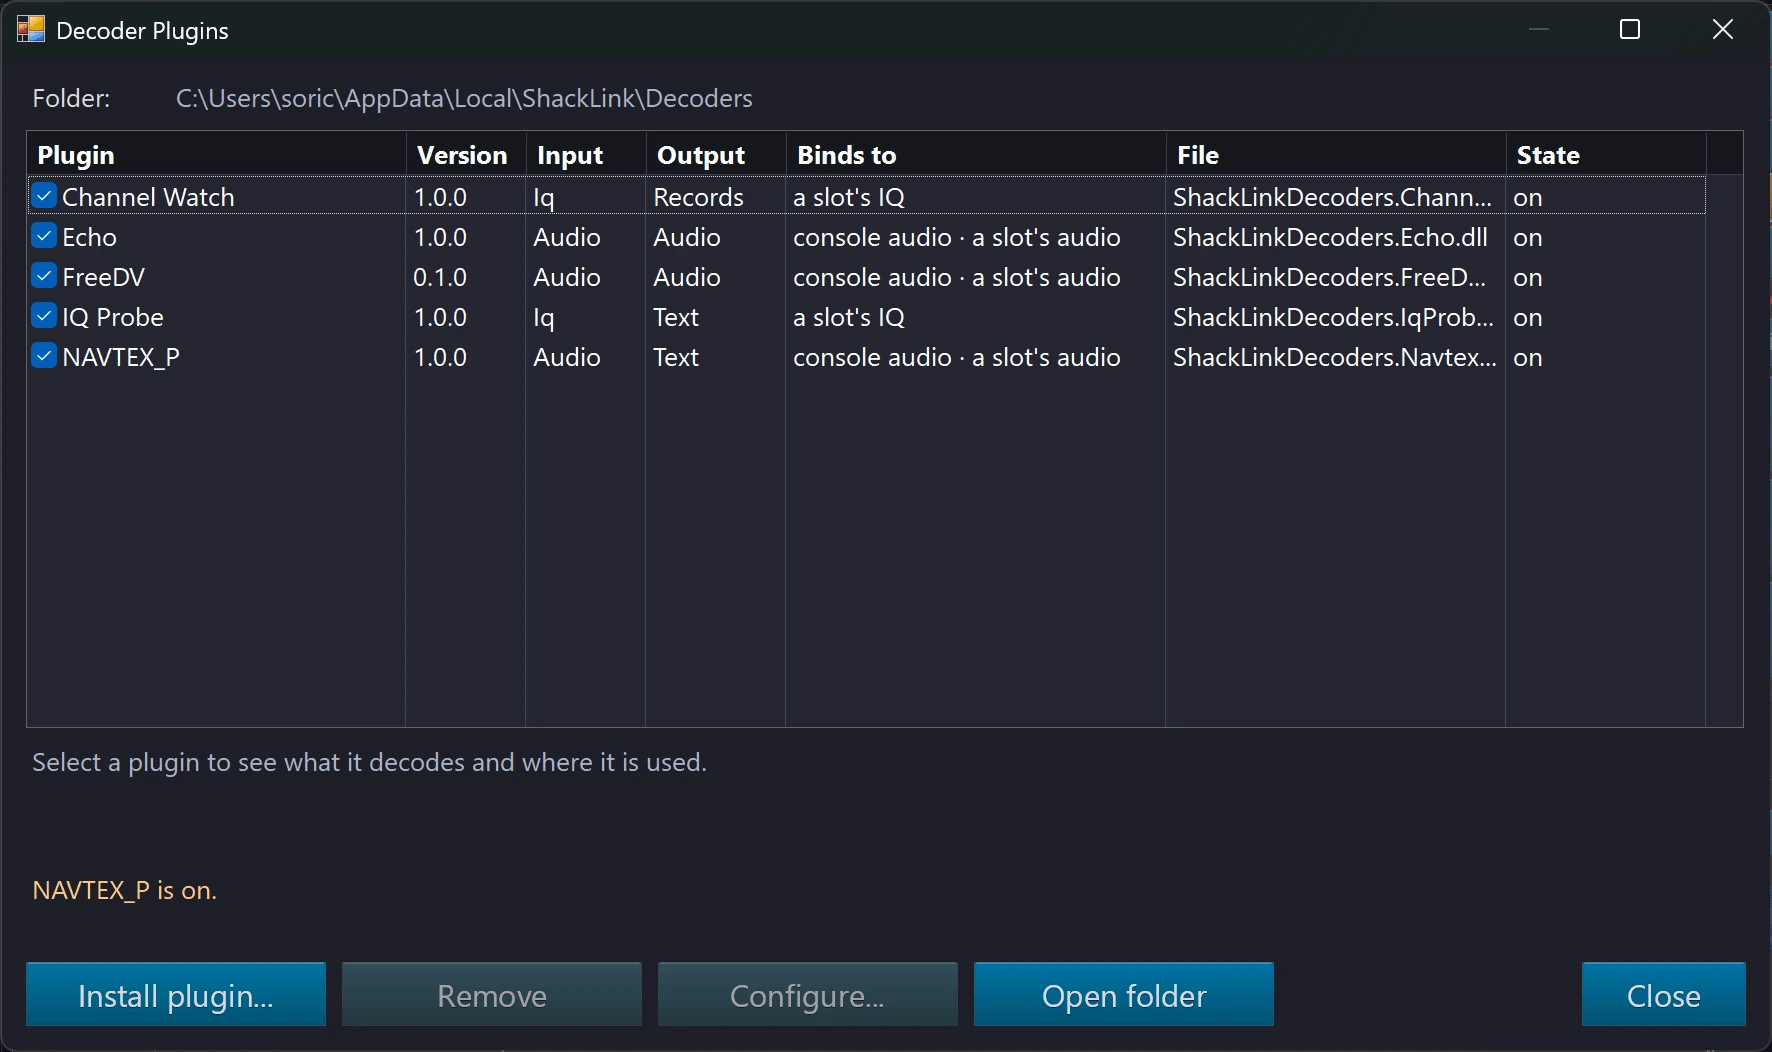Click the 'on' state in Echo row
This screenshot has height=1052, width=1772.
point(1528,237)
